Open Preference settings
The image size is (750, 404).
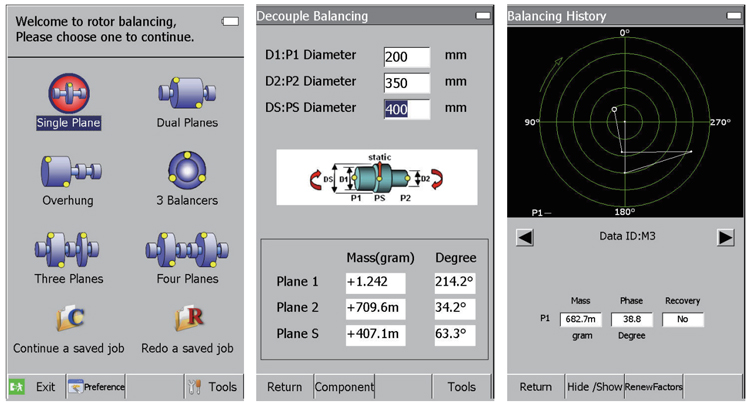point(96,386)
